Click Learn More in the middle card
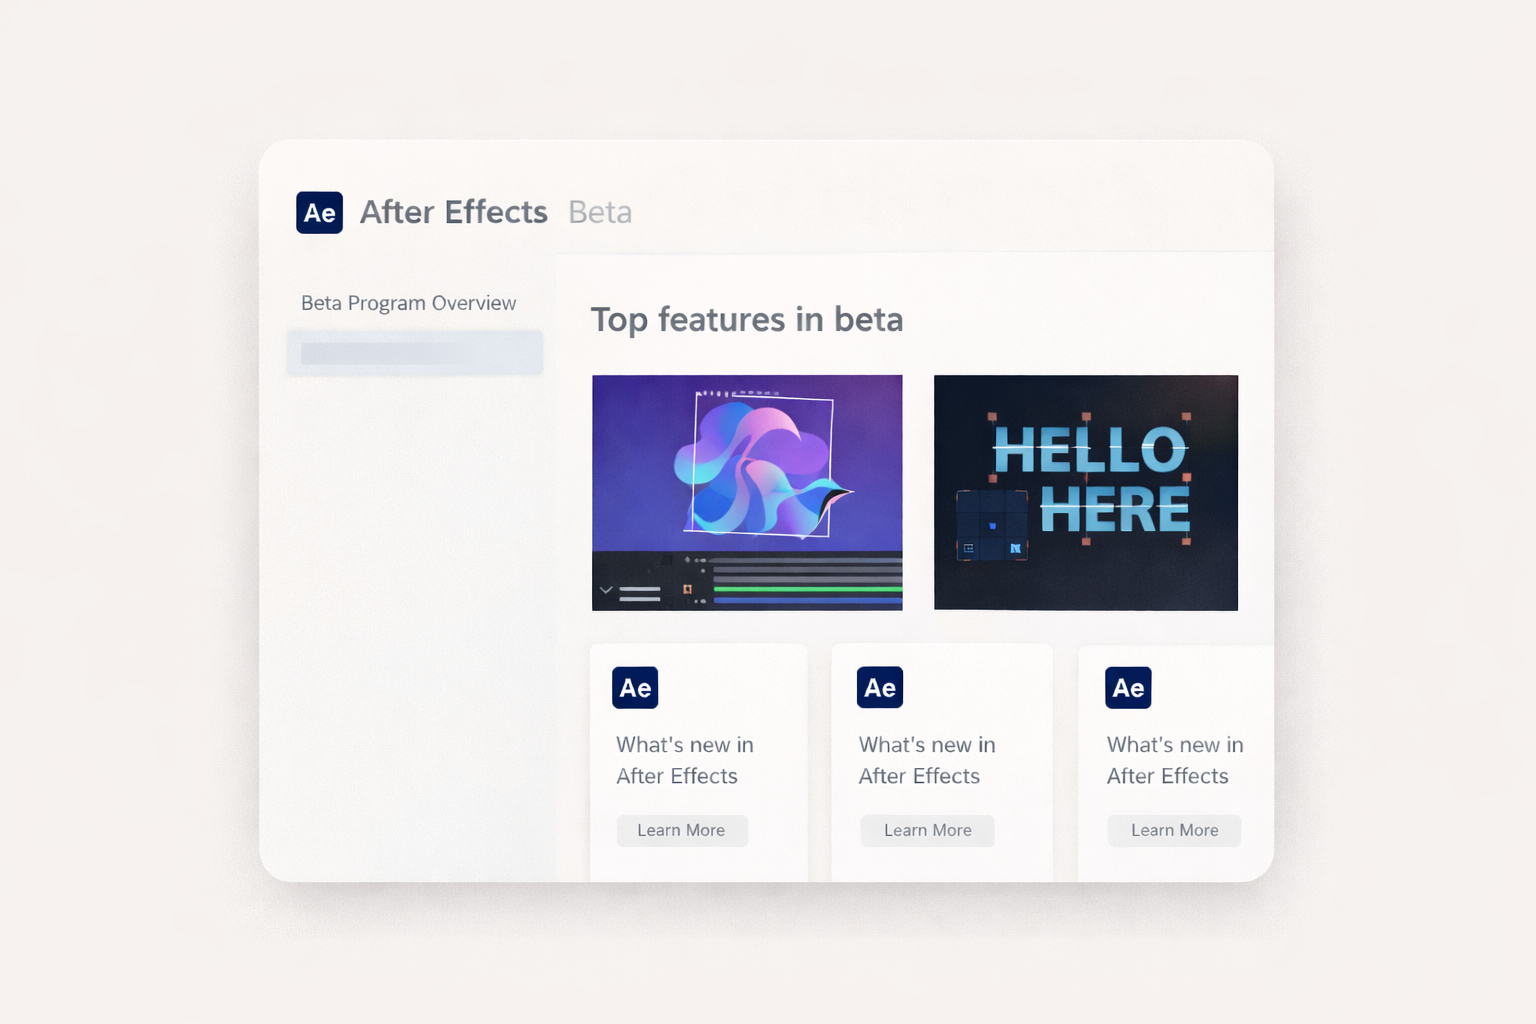 coord(928,830)
